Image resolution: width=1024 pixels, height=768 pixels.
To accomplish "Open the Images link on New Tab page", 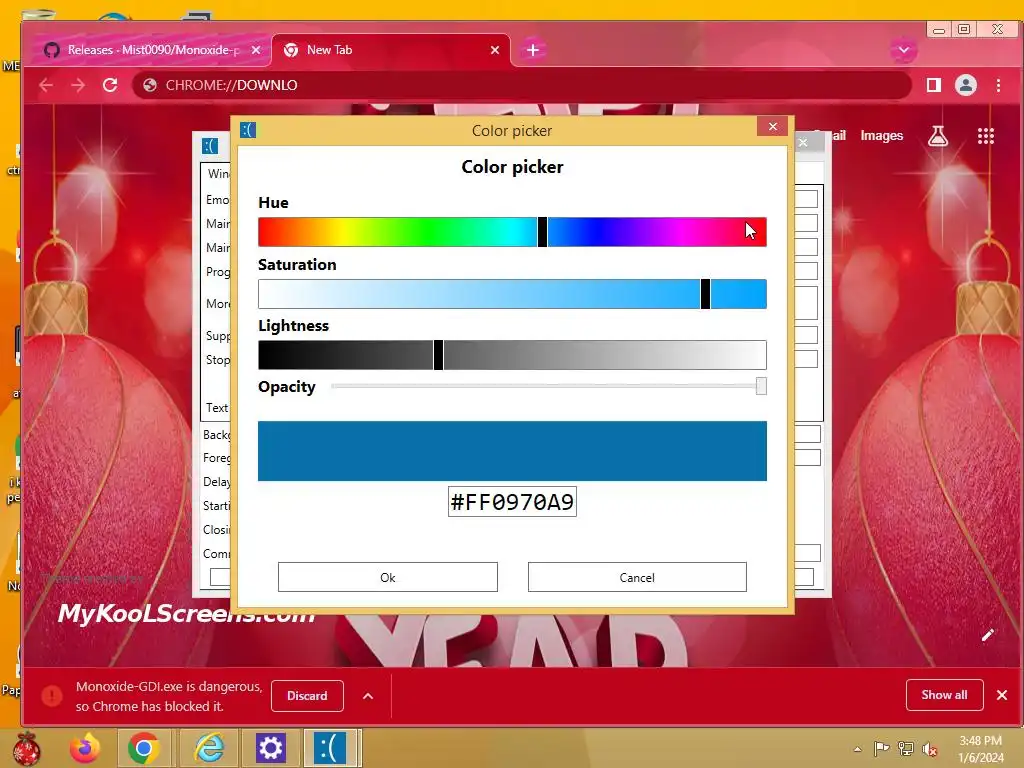I will point(882,135).
